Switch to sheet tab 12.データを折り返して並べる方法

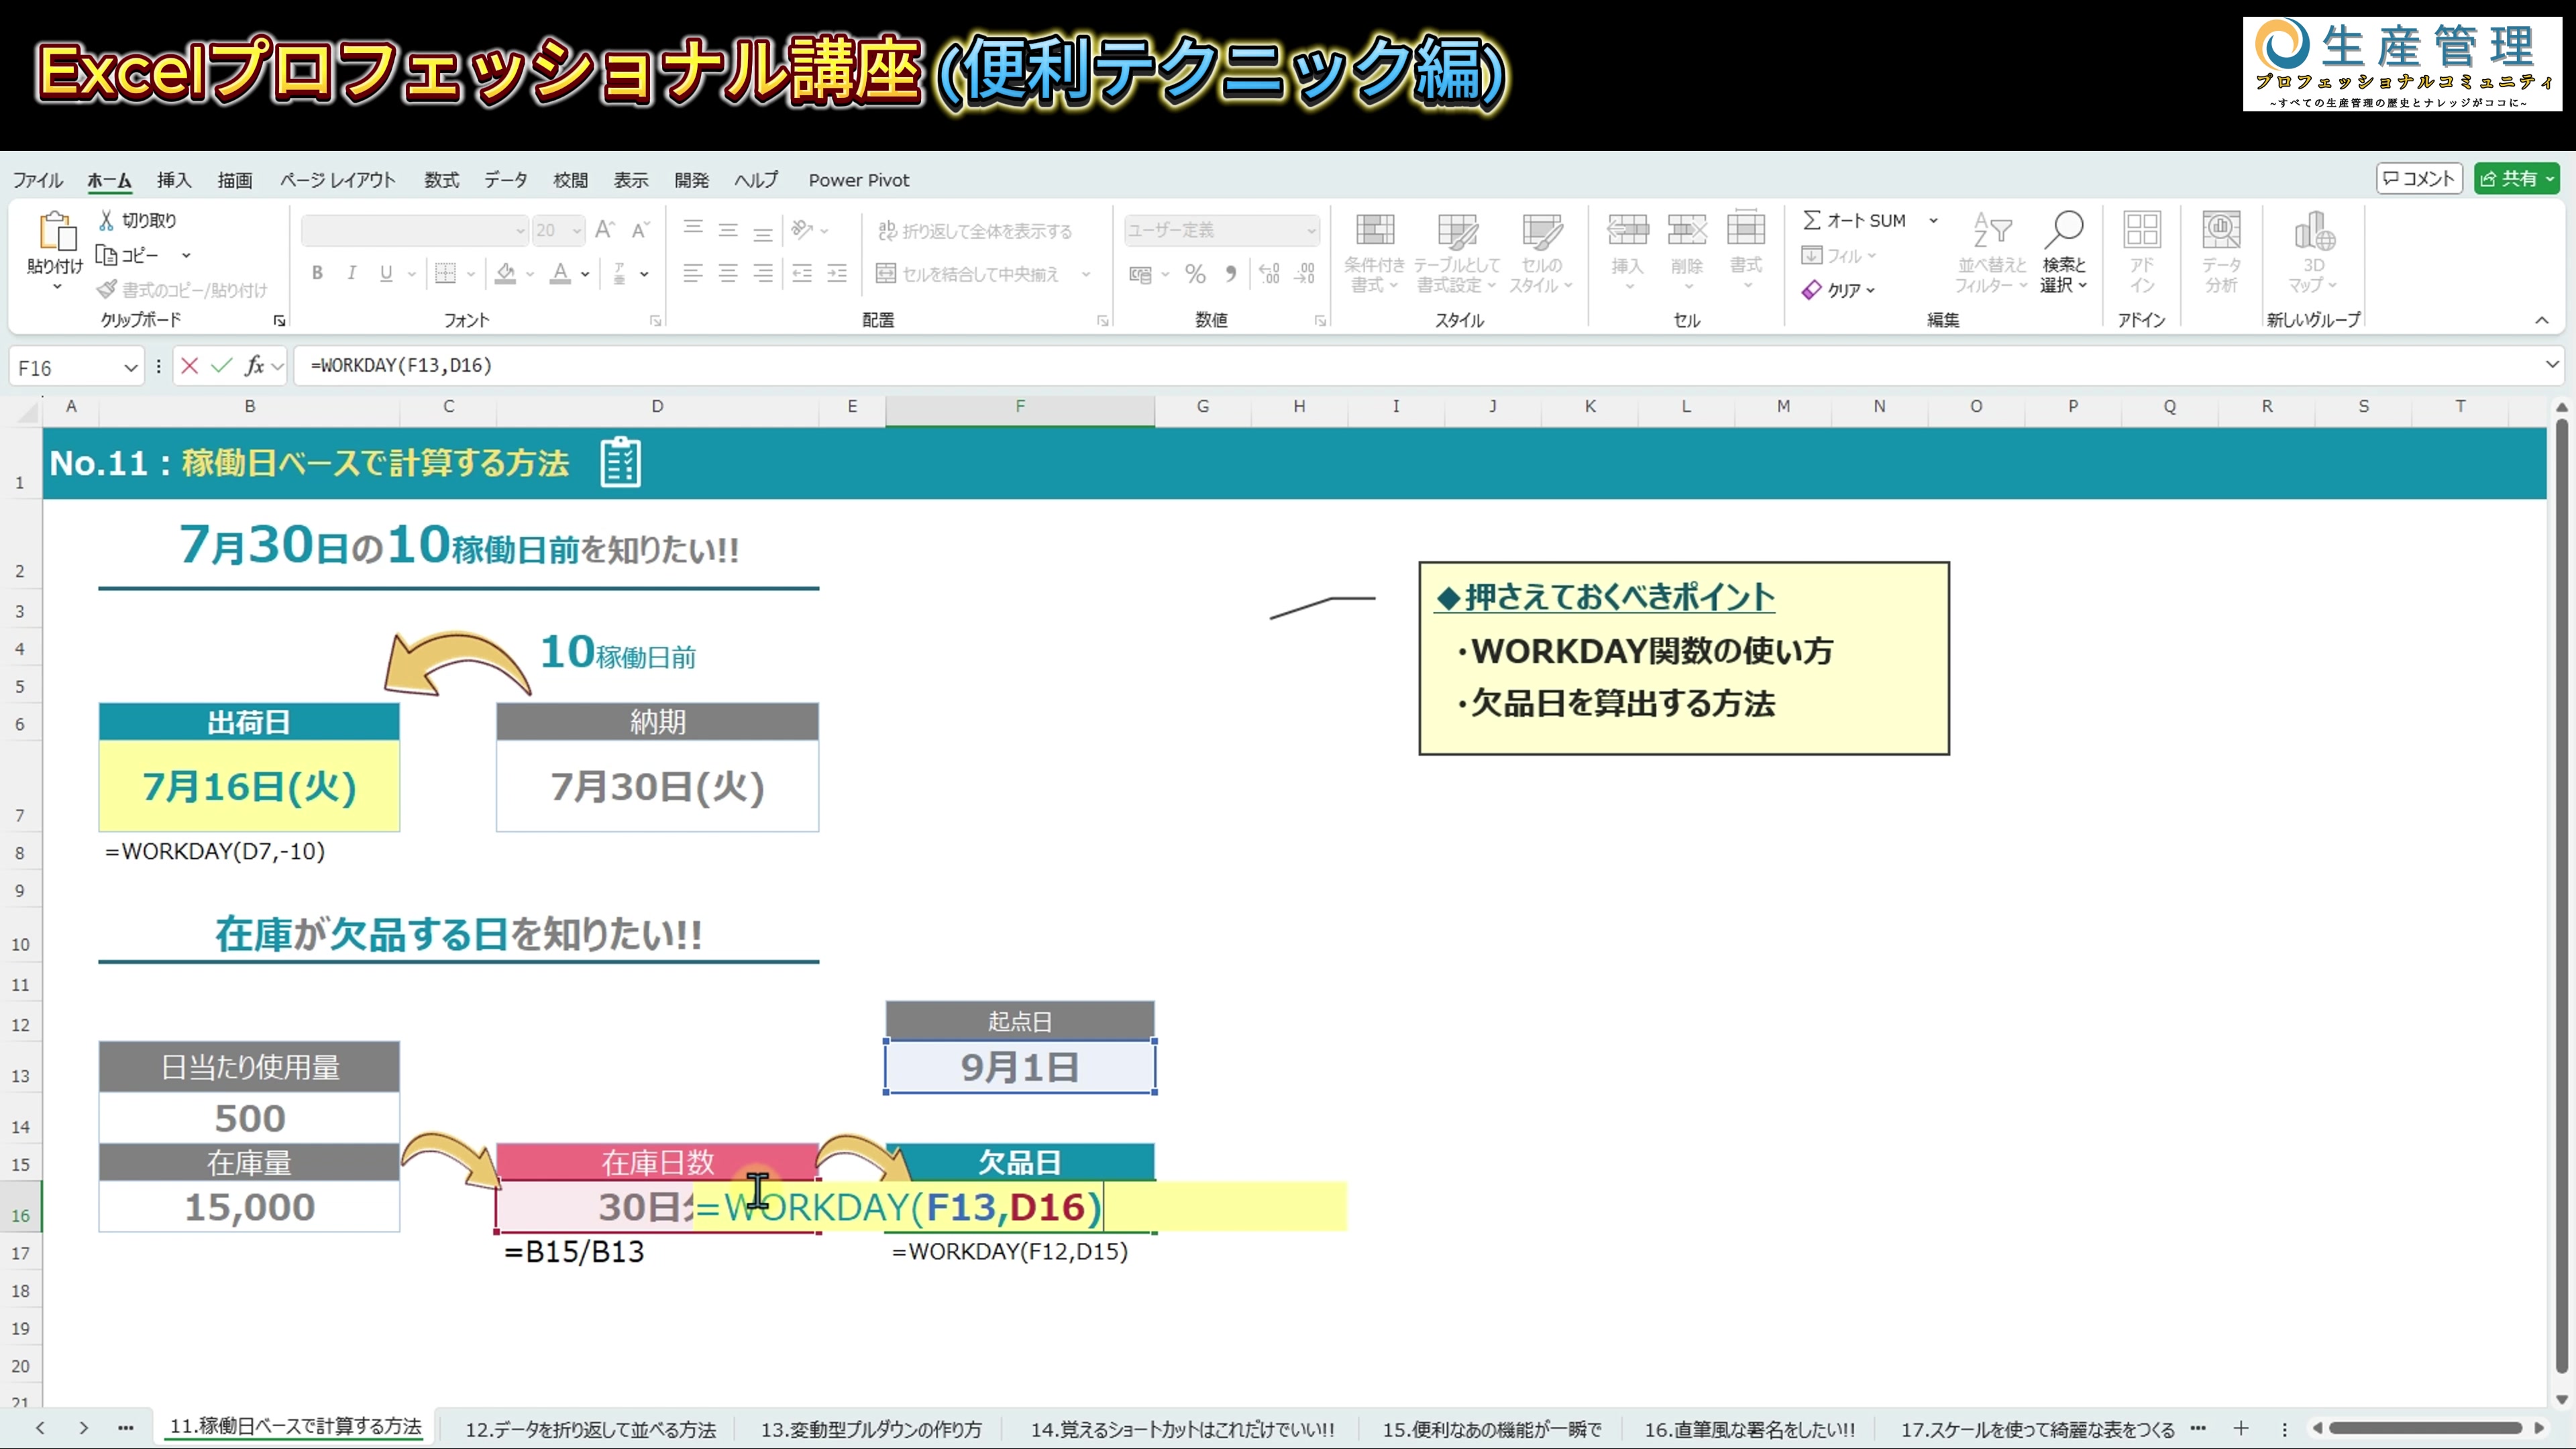pos(591,1429)
